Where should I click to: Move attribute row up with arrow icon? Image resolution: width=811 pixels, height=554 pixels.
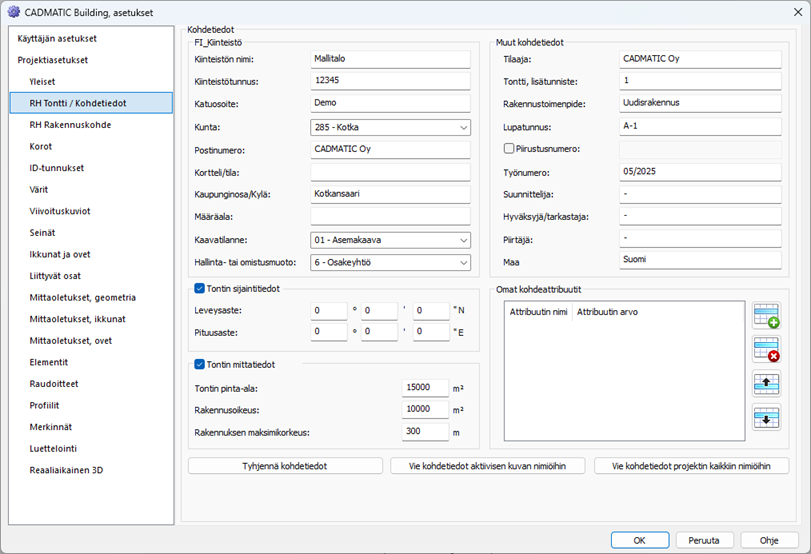point(767,383)
